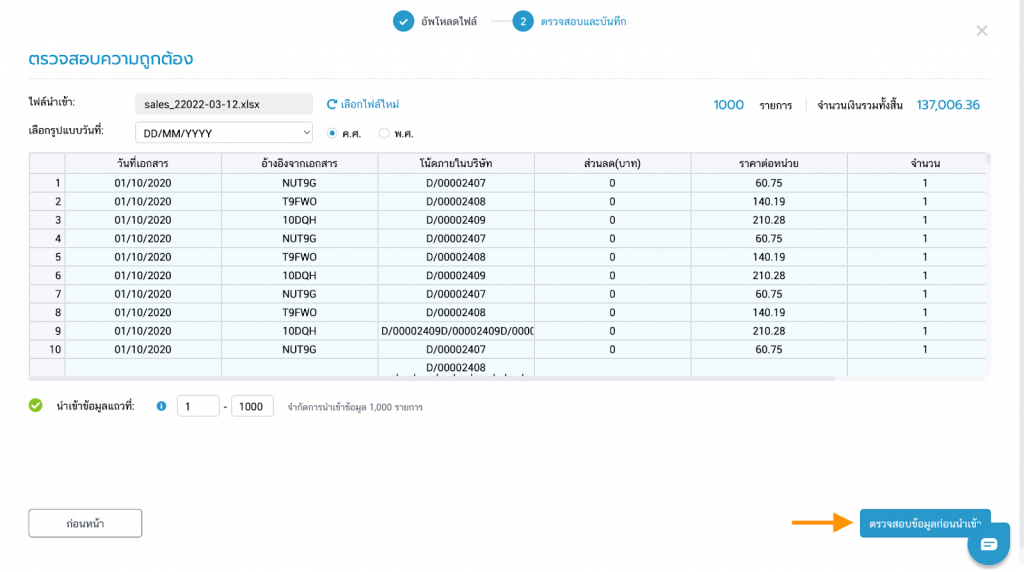The image size is (1024, 572).
Task: Click the blue info icon near row range
Action: click(x=161, y=406)
